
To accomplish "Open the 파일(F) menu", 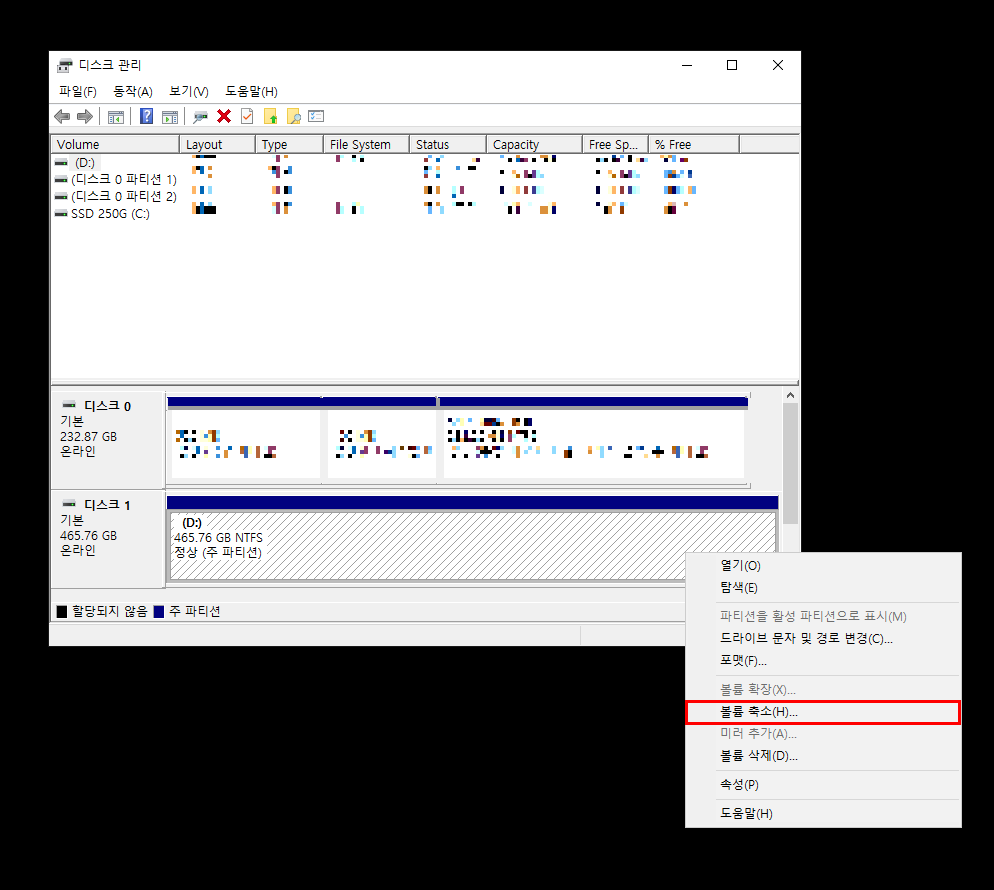I will pyautogui.click(x=77, y=91).
